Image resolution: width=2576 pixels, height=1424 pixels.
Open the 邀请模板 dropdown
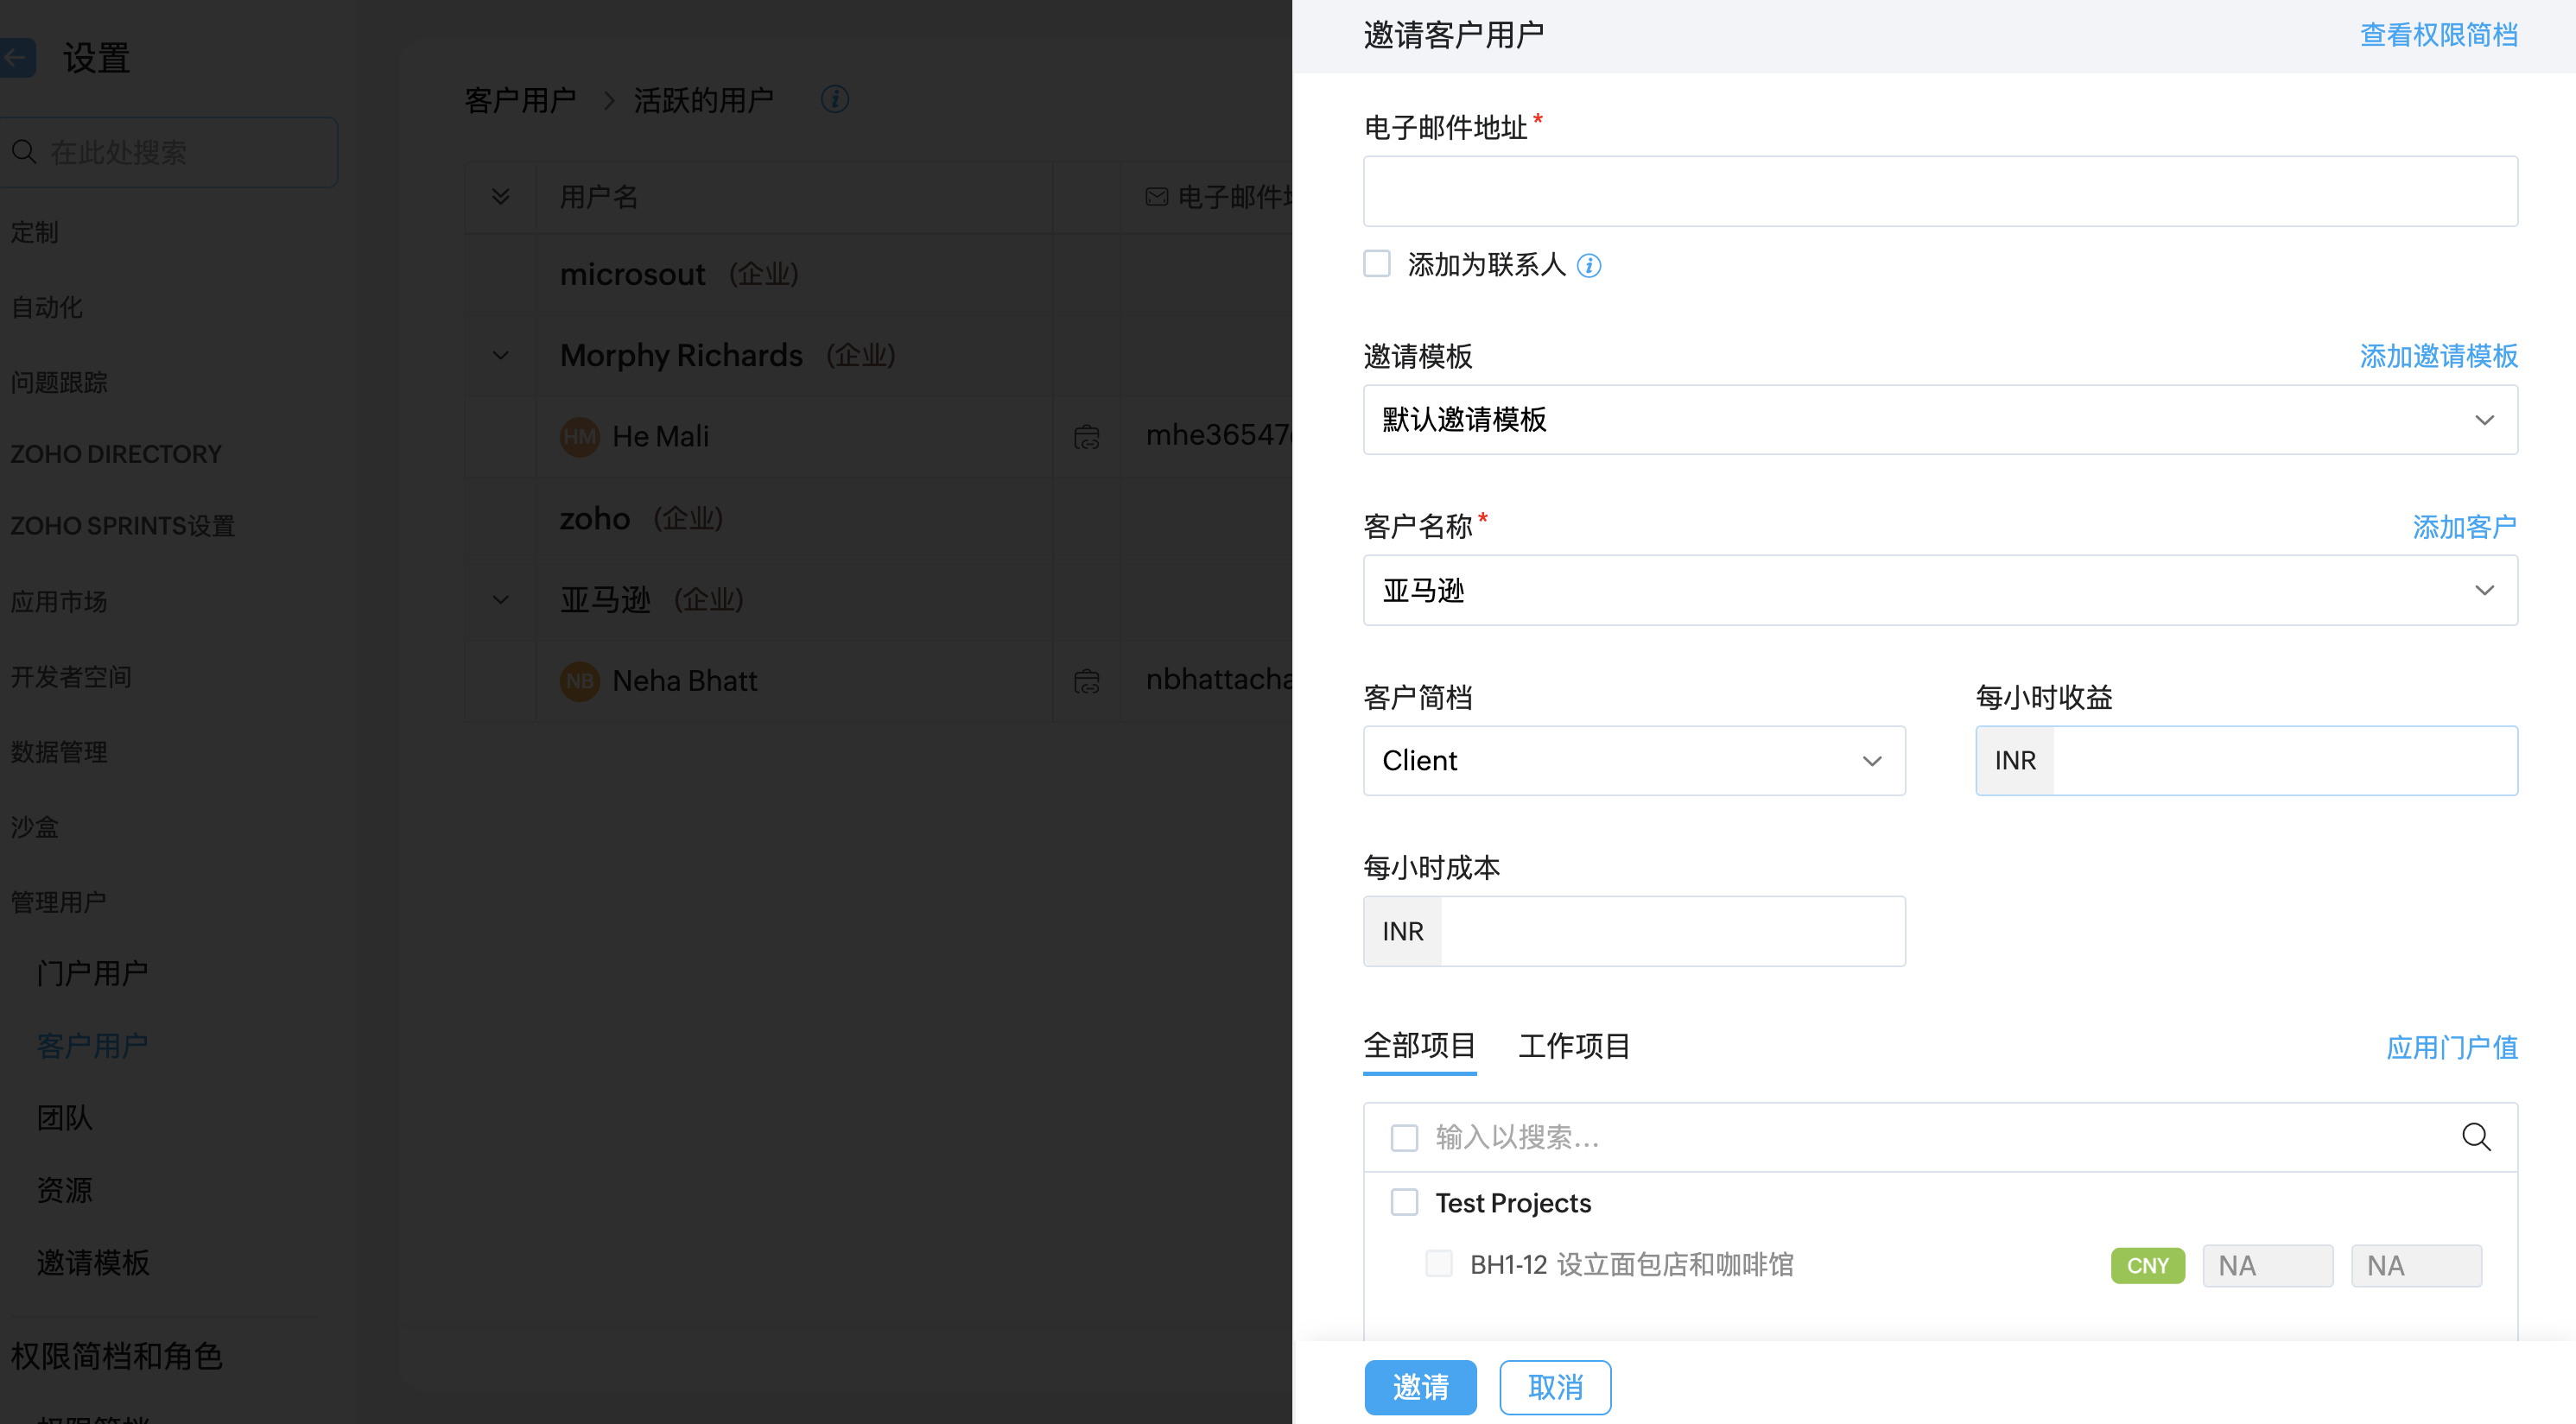1939,420
